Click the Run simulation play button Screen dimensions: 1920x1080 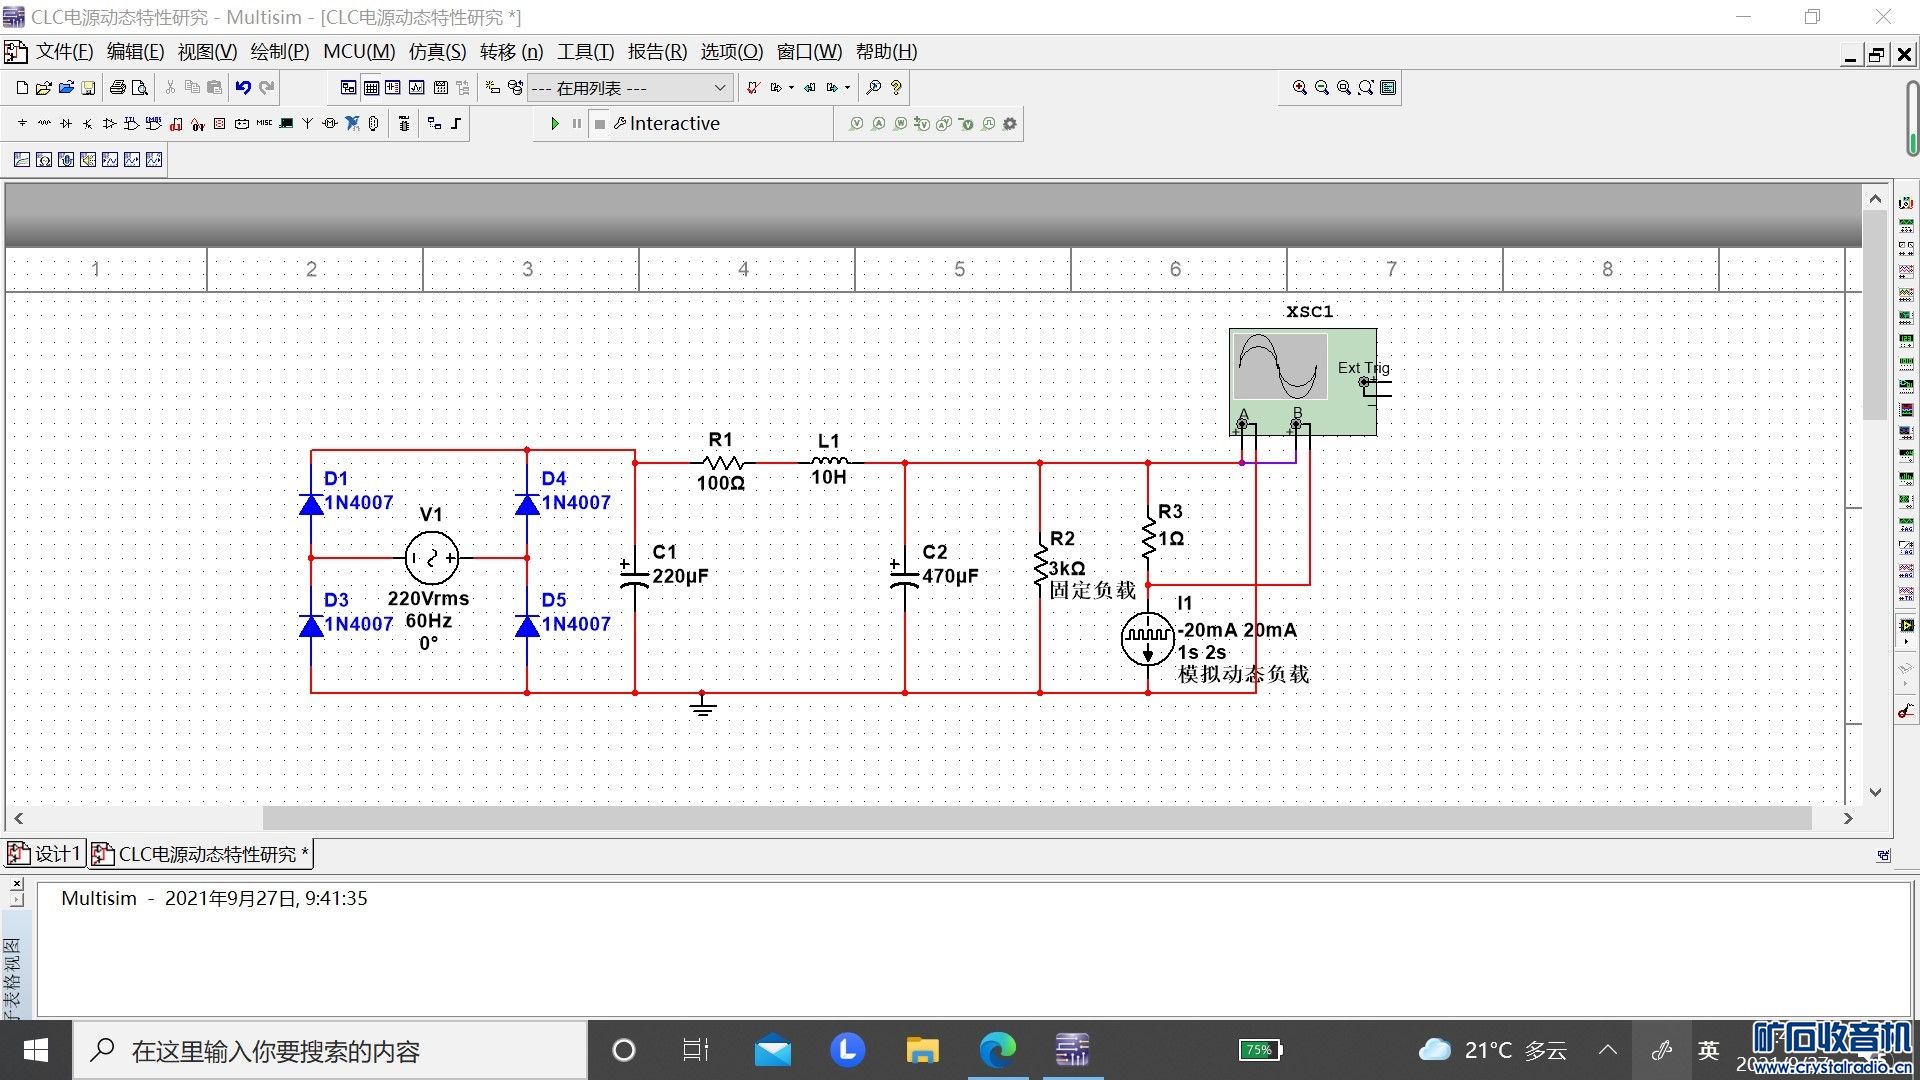tap(555, 124)
